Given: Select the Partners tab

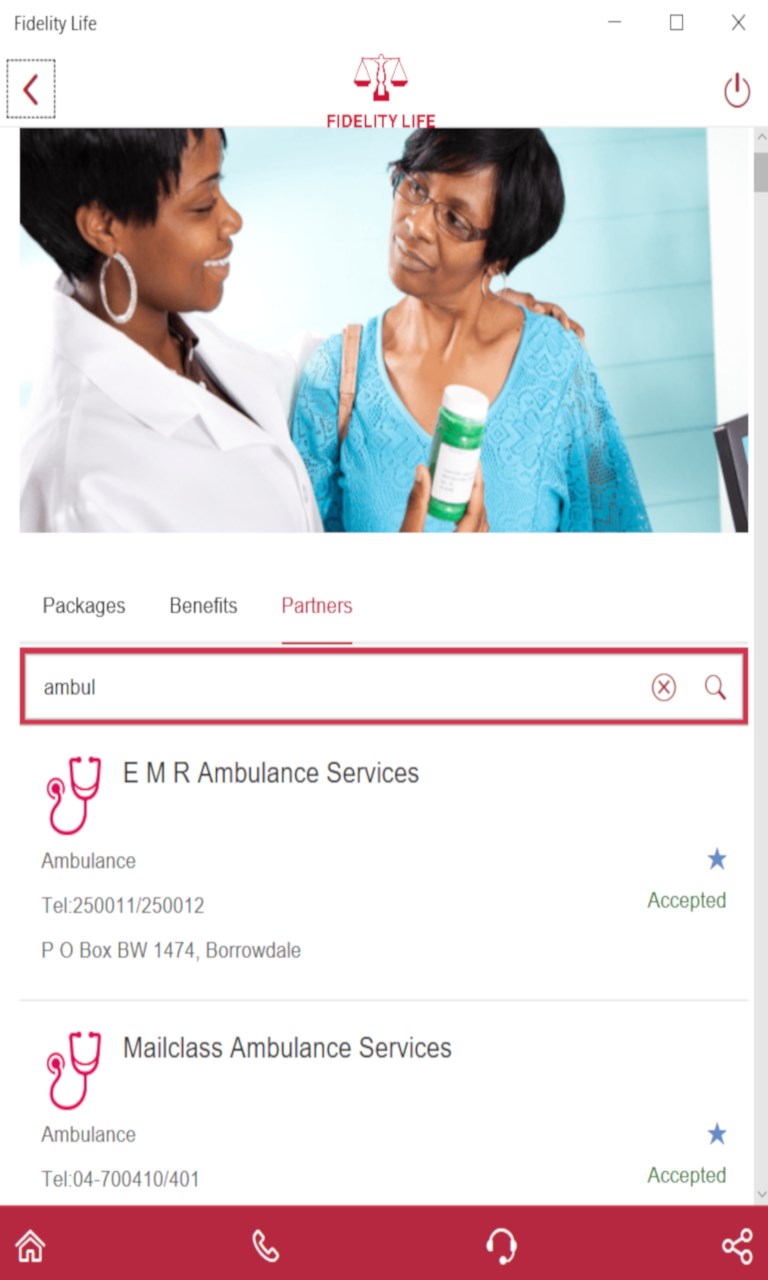Looking at the screenshot, I should pos(317,606).
